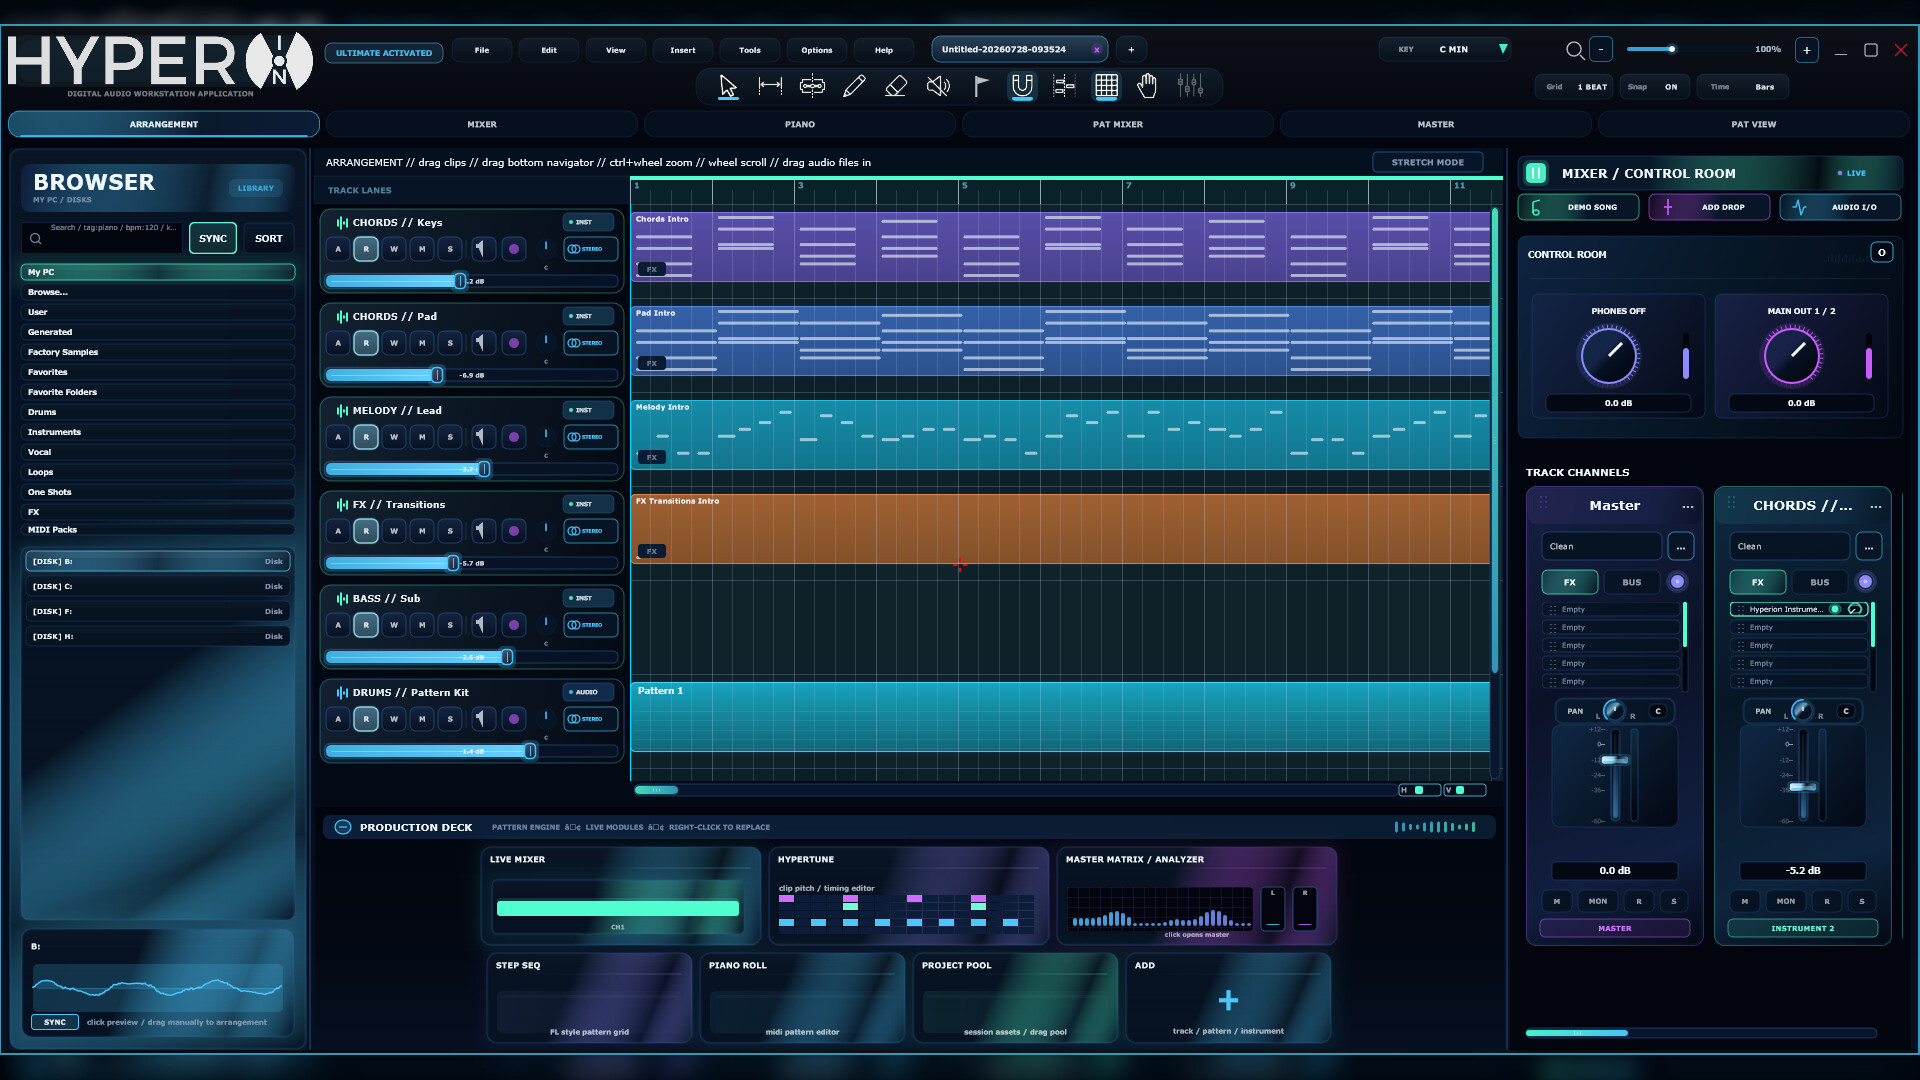Click the DEMO SONG button

[1579, 207]
